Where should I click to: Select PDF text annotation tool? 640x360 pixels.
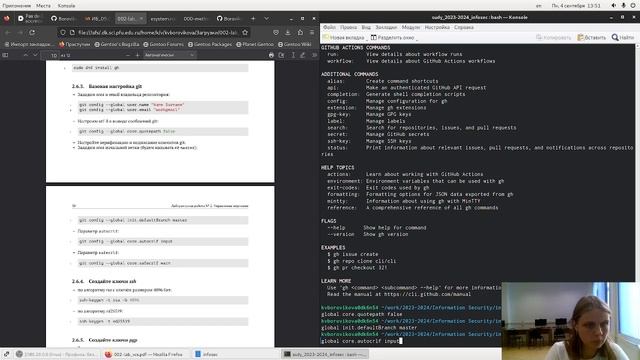point(293,55)
